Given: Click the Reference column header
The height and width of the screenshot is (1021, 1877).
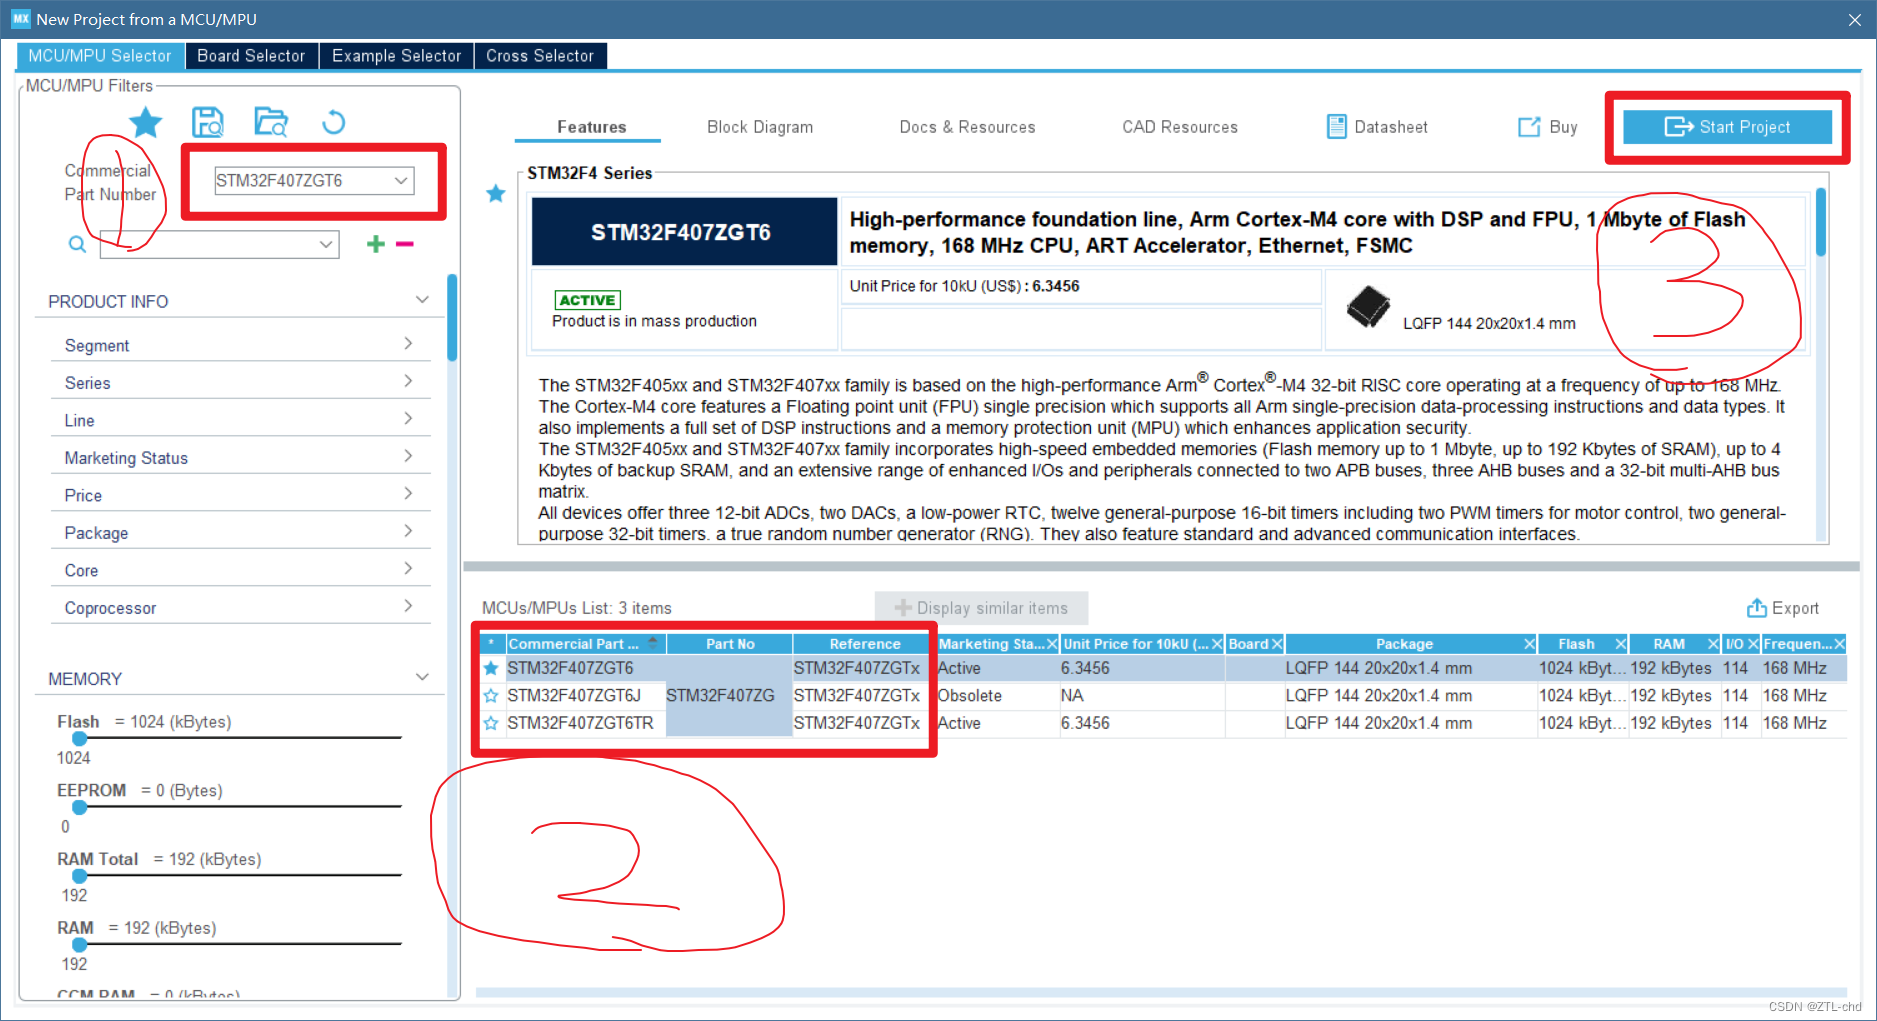Looking at the screenshot, I should click(864, 644).
